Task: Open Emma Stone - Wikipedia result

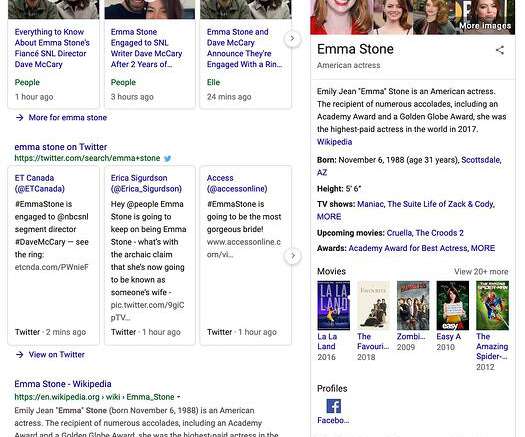Action: [63, 384]
